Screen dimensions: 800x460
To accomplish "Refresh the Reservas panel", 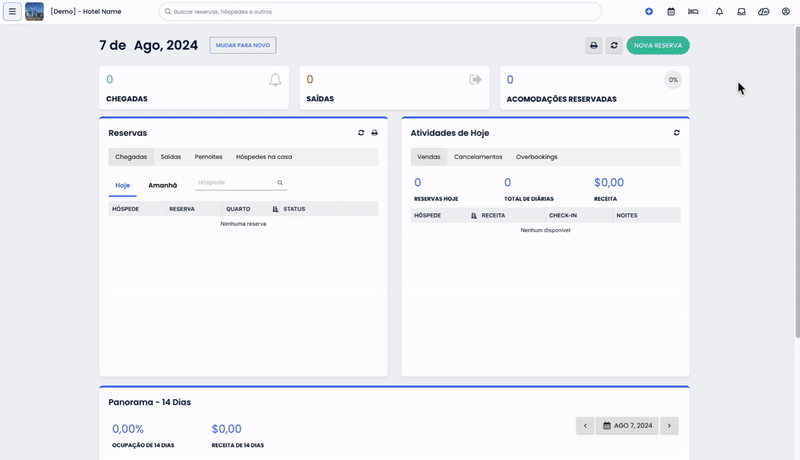I will point(361,133).
